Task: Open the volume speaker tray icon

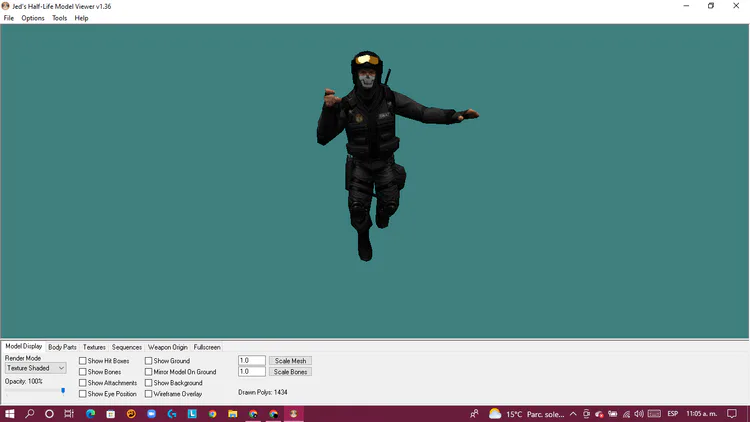Action: [639, 414]
